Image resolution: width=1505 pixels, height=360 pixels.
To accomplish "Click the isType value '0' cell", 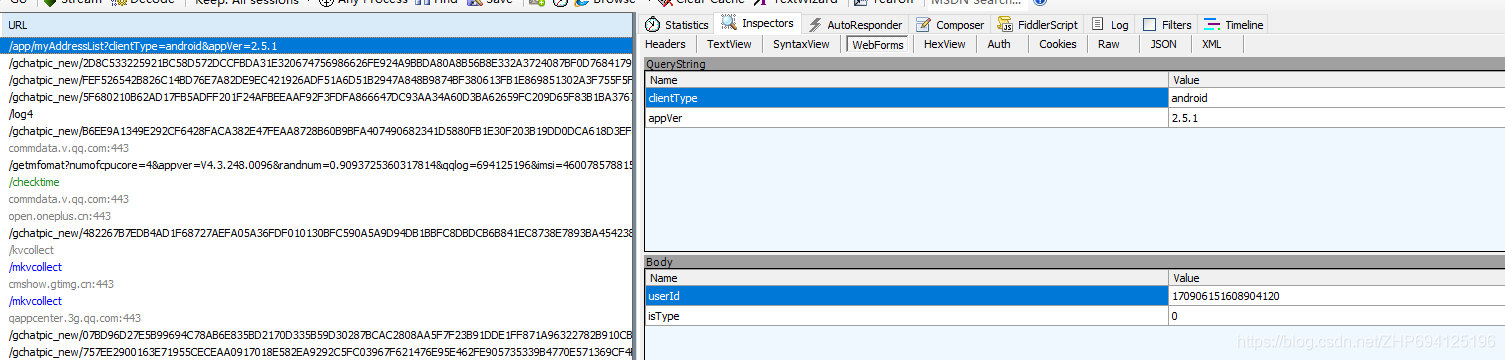I will (x=1336, y=316).
